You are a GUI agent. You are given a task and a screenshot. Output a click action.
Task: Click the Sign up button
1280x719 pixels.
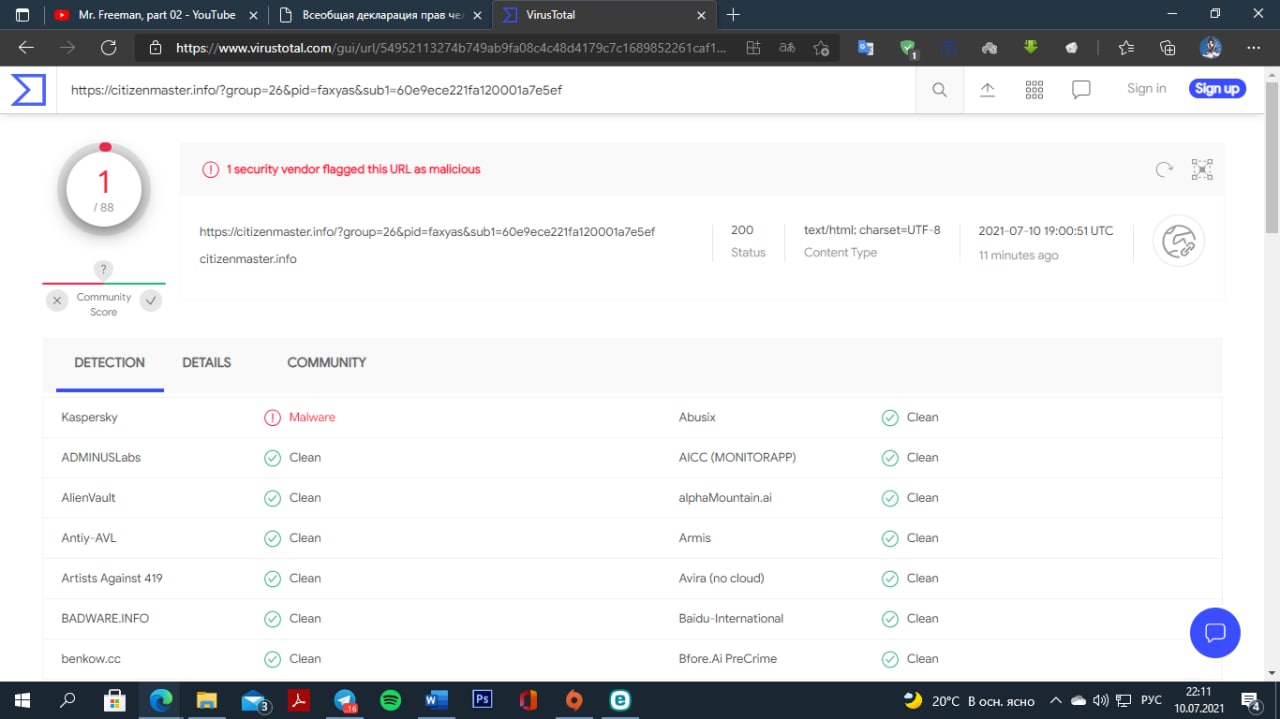(x=1217, y=88)
